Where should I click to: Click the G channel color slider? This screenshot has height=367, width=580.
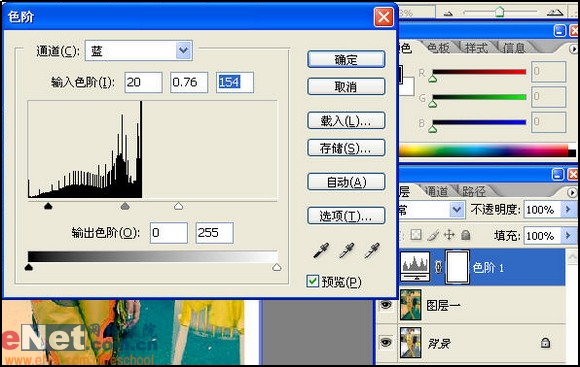479,97
